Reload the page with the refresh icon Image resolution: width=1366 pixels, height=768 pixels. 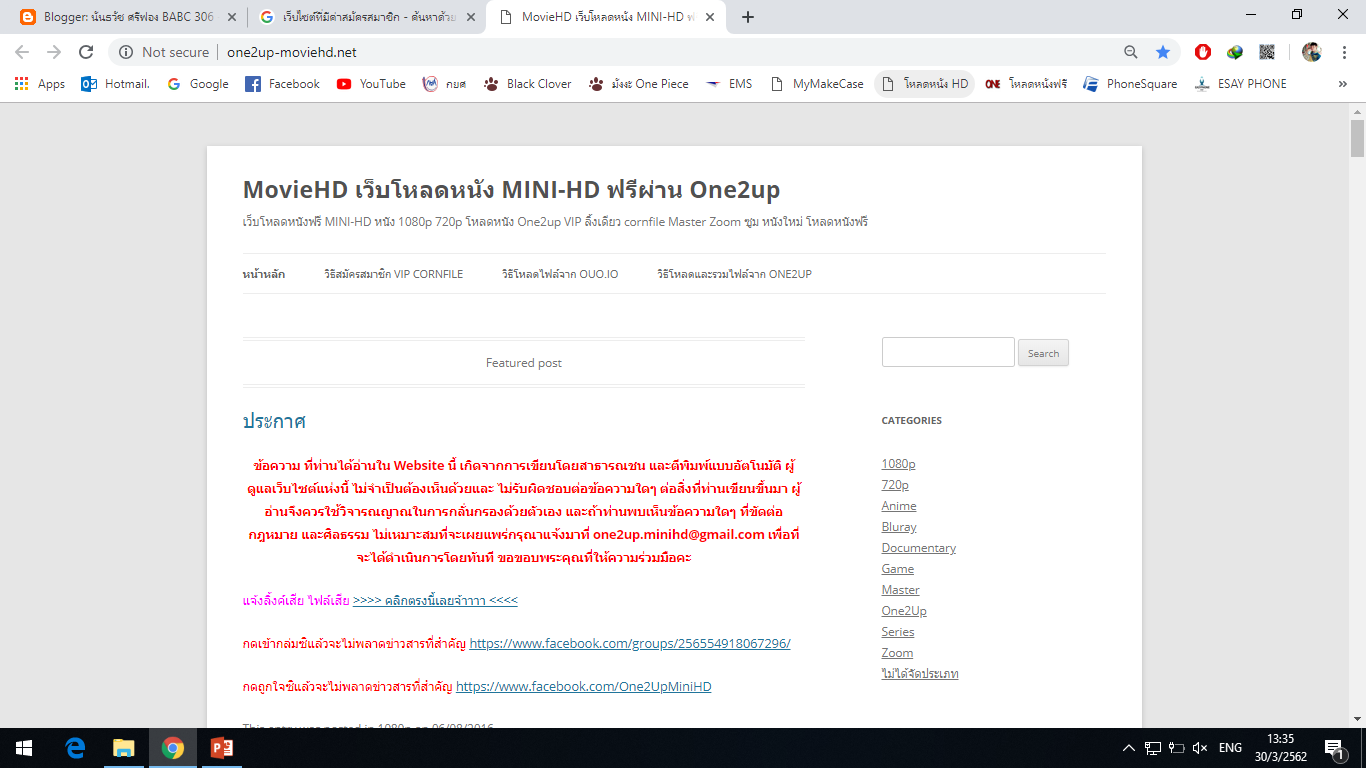tap(84, 52)
